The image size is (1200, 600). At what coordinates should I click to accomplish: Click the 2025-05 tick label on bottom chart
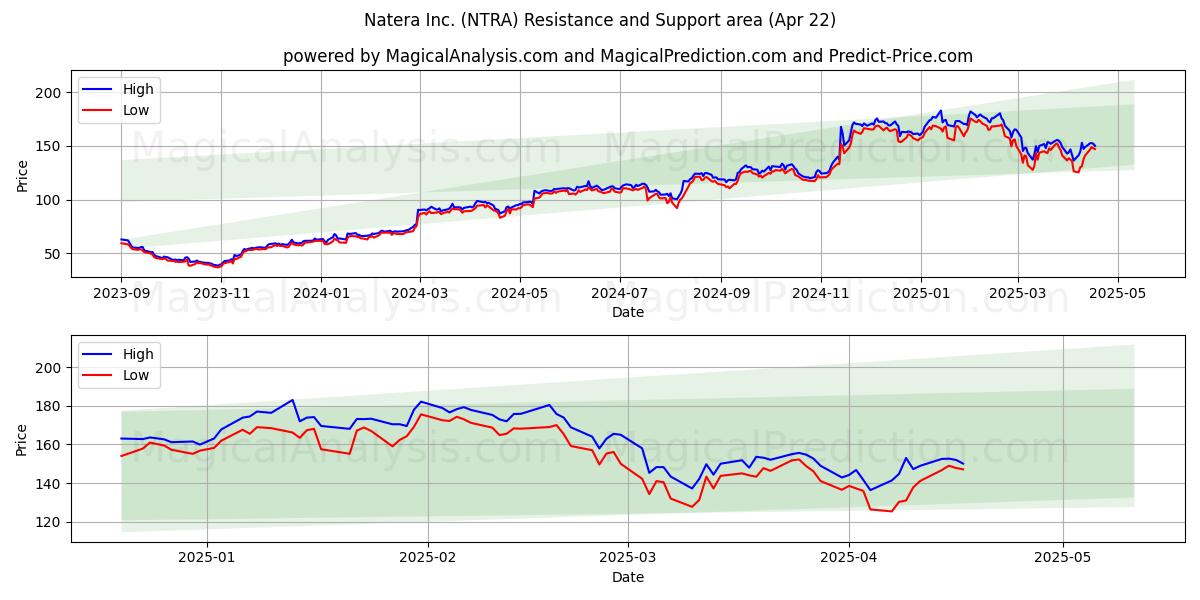(1062, 560)
